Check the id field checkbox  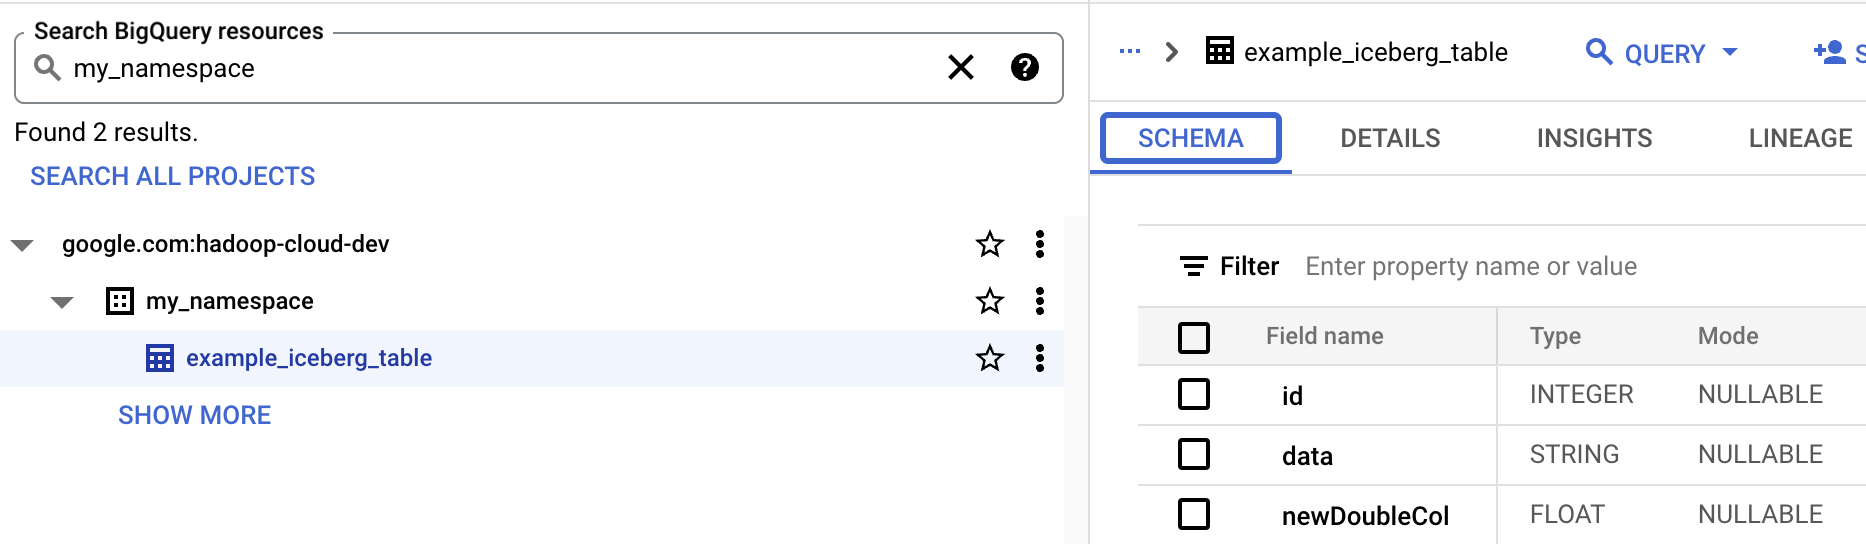point(1194,395)
